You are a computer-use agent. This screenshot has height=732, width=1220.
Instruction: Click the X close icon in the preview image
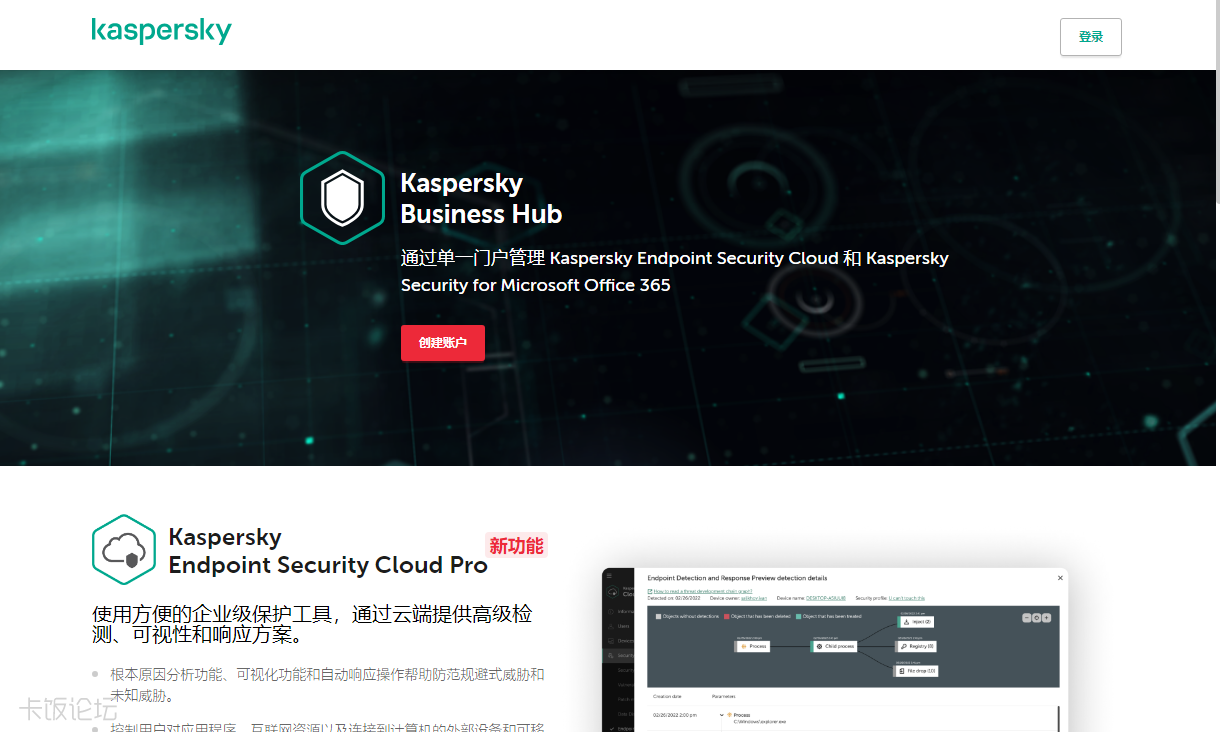click(1060, 578)
